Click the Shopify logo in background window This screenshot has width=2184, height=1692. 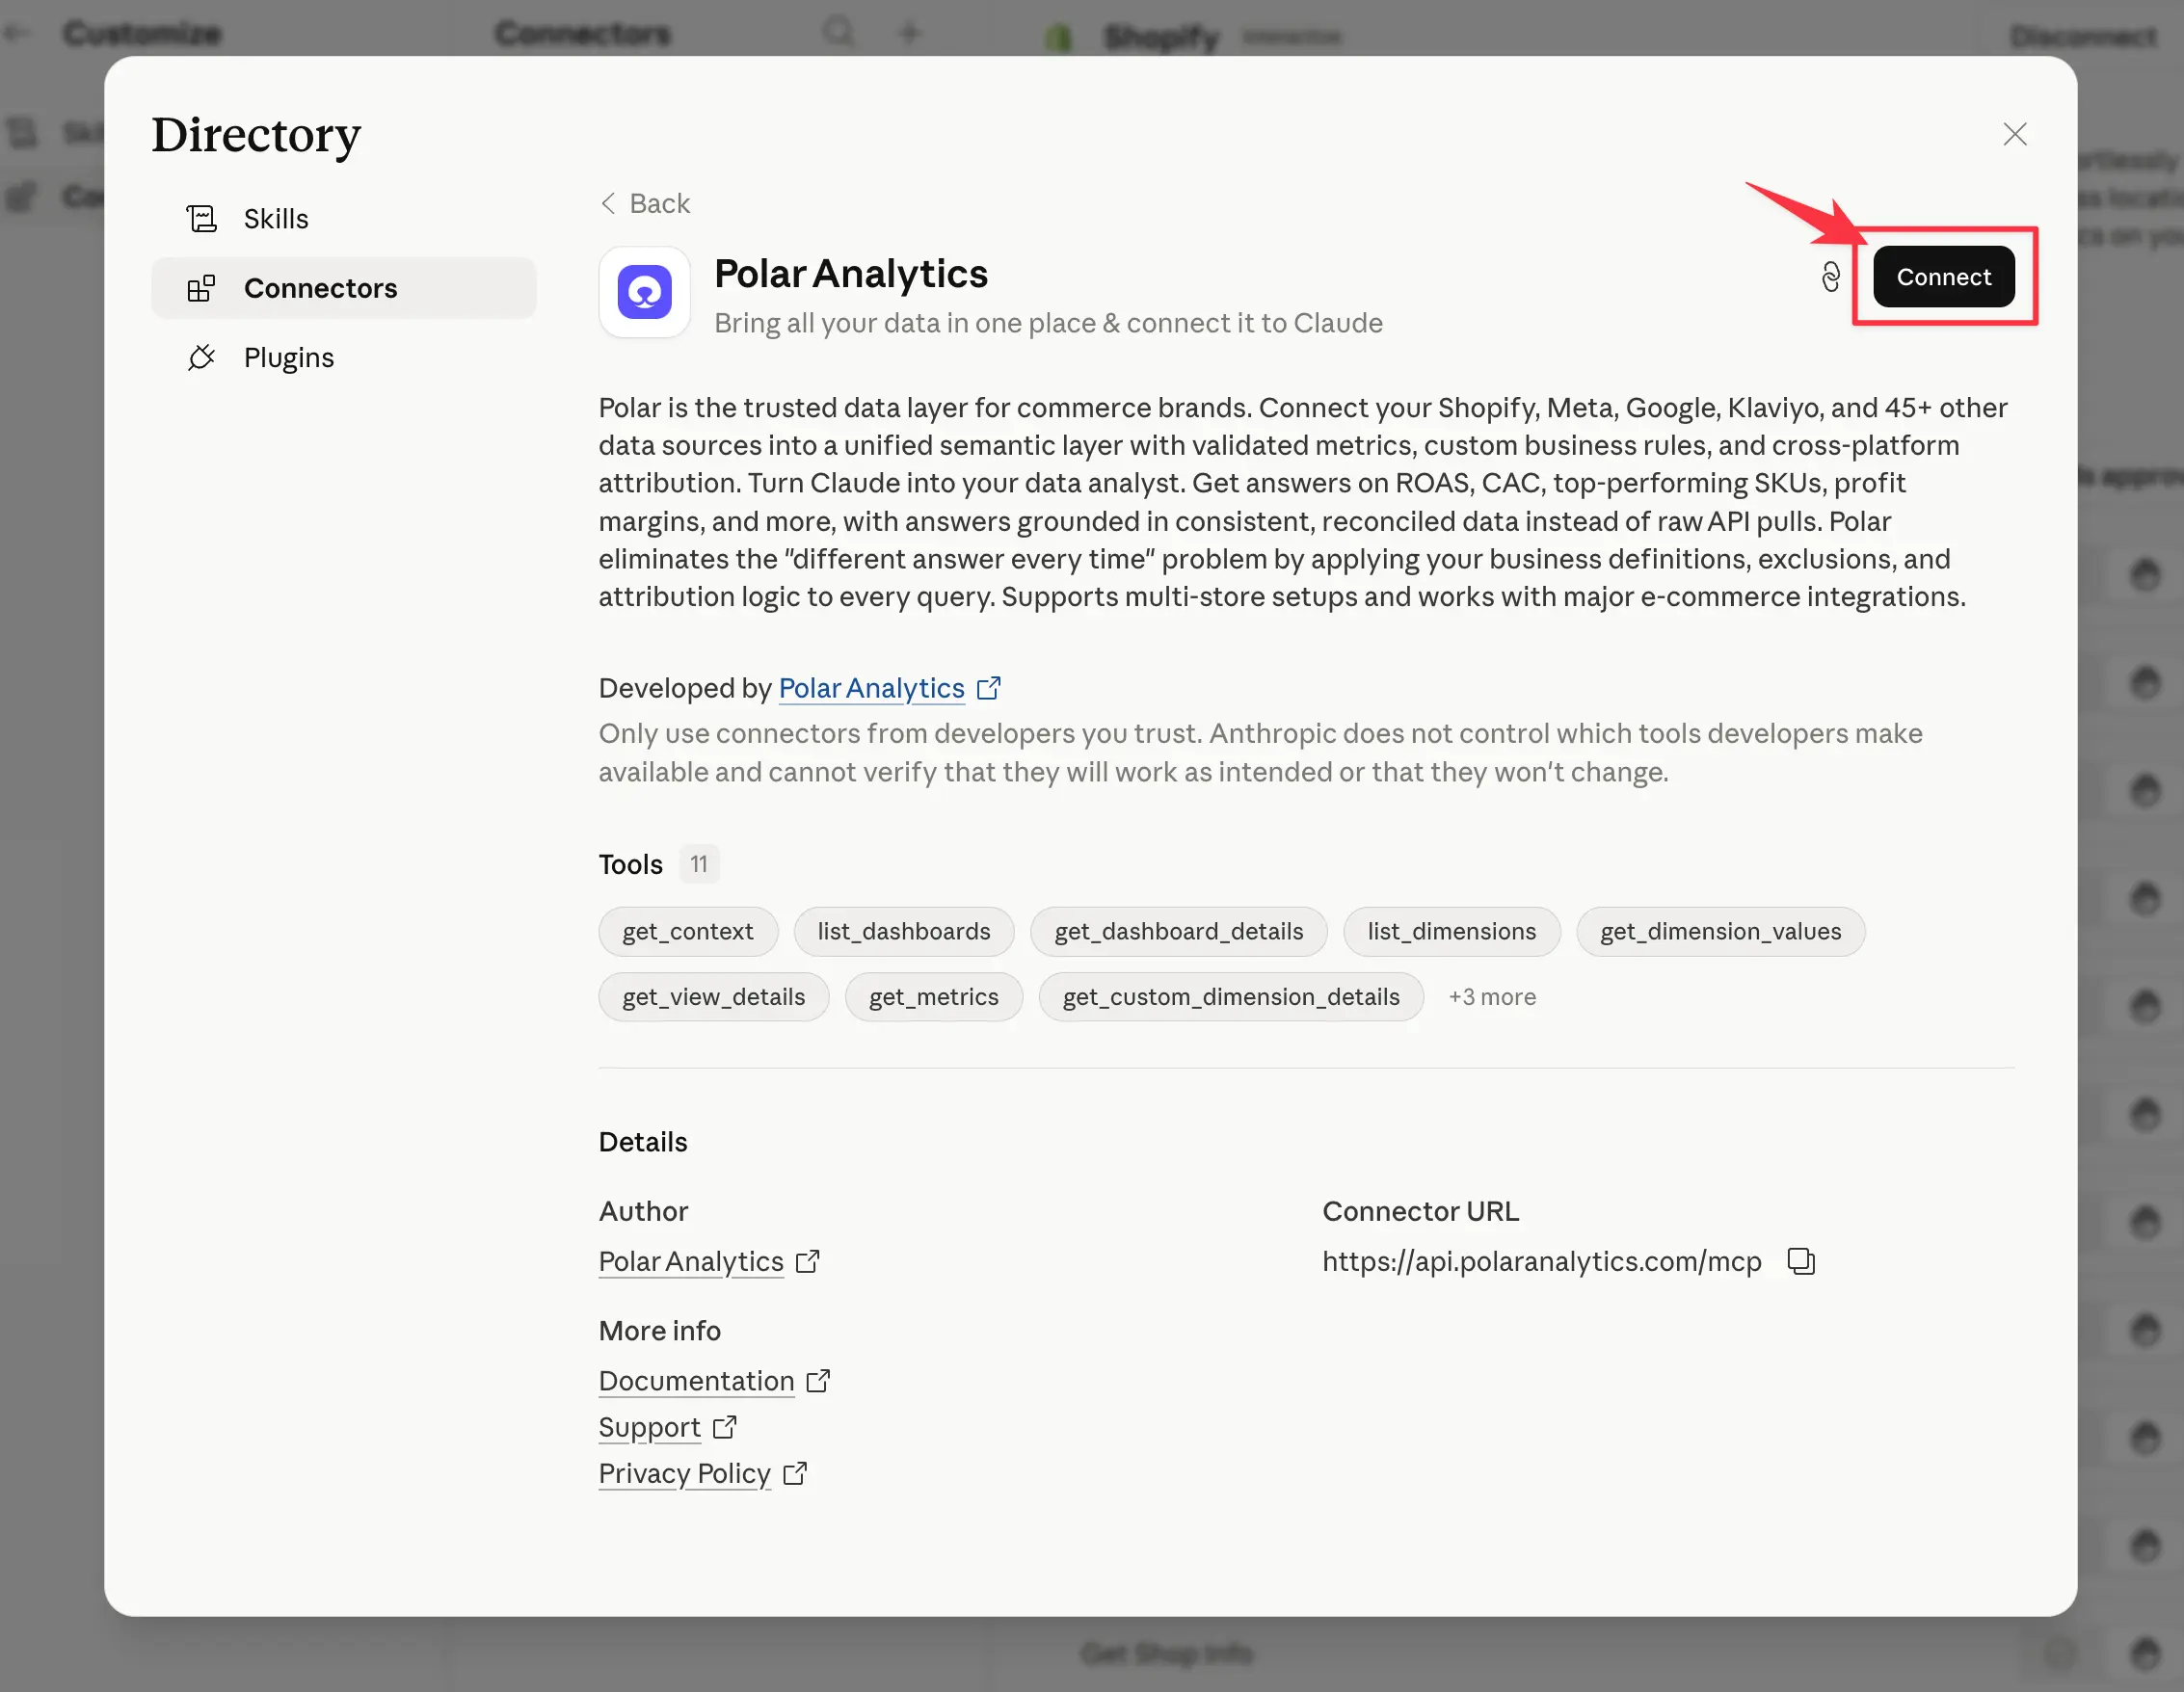[x=1058, y=38]
